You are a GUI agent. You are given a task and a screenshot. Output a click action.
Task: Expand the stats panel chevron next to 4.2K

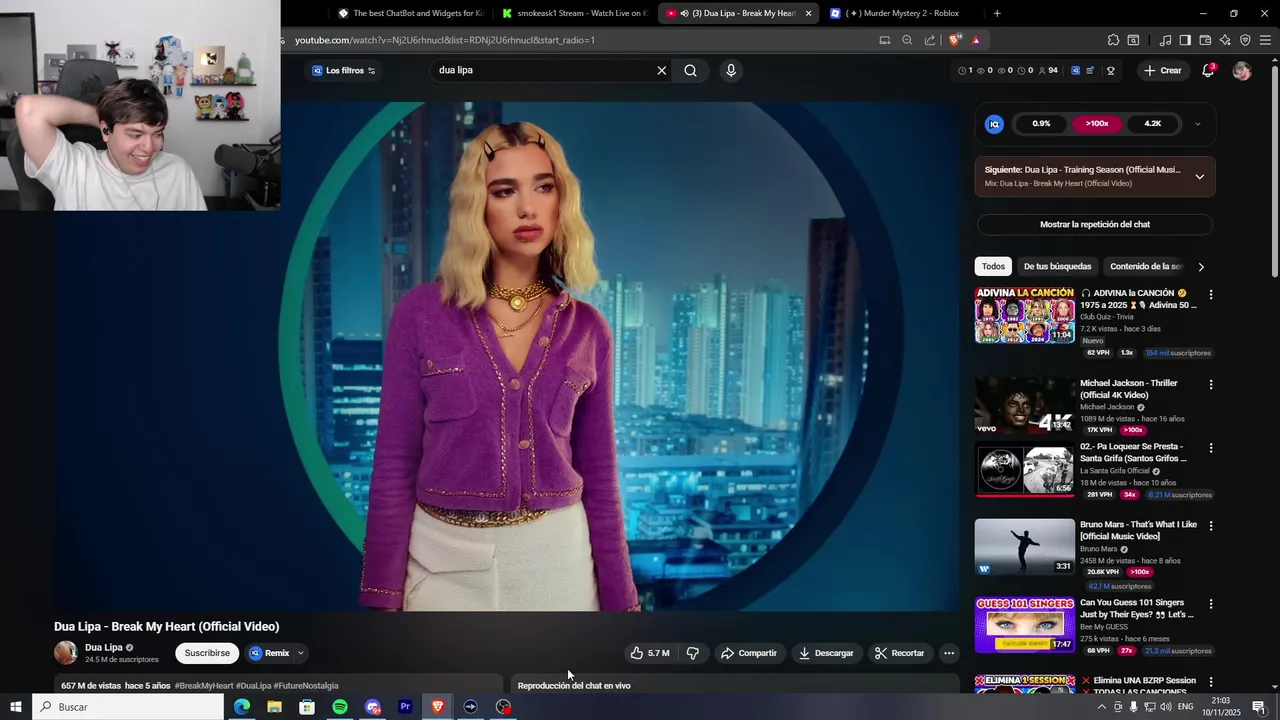pos(1198,124)
